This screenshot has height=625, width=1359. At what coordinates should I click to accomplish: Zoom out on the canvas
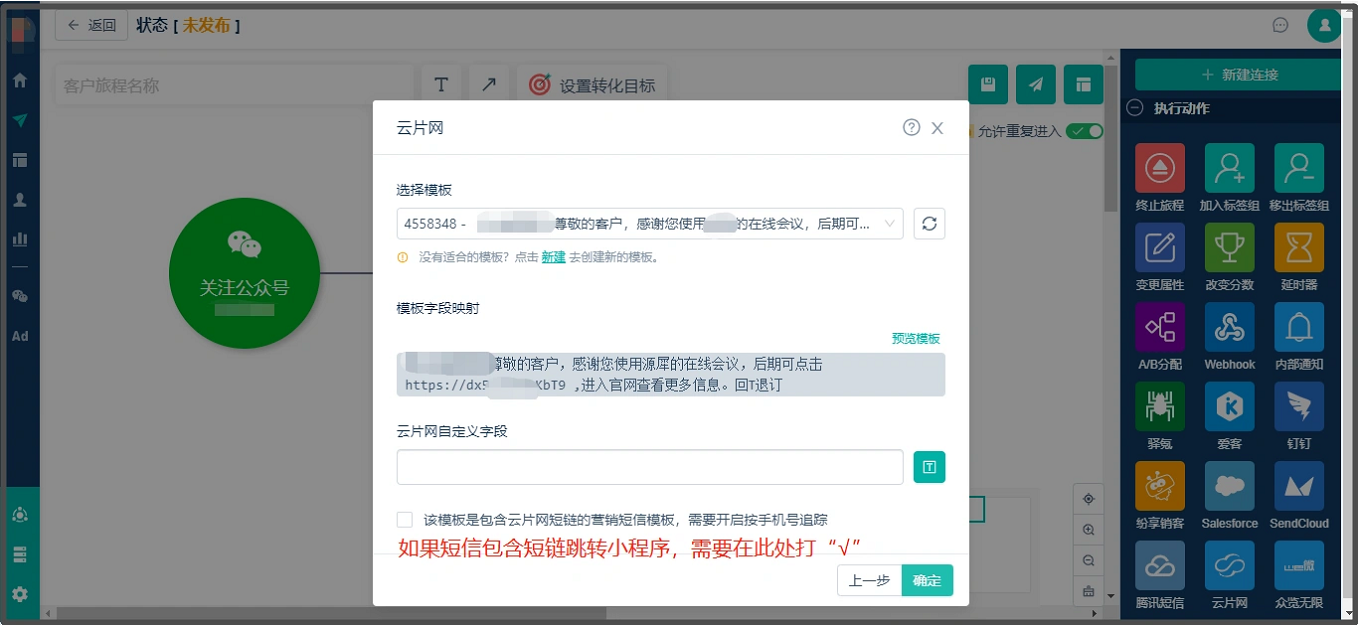pos(1088,561)
